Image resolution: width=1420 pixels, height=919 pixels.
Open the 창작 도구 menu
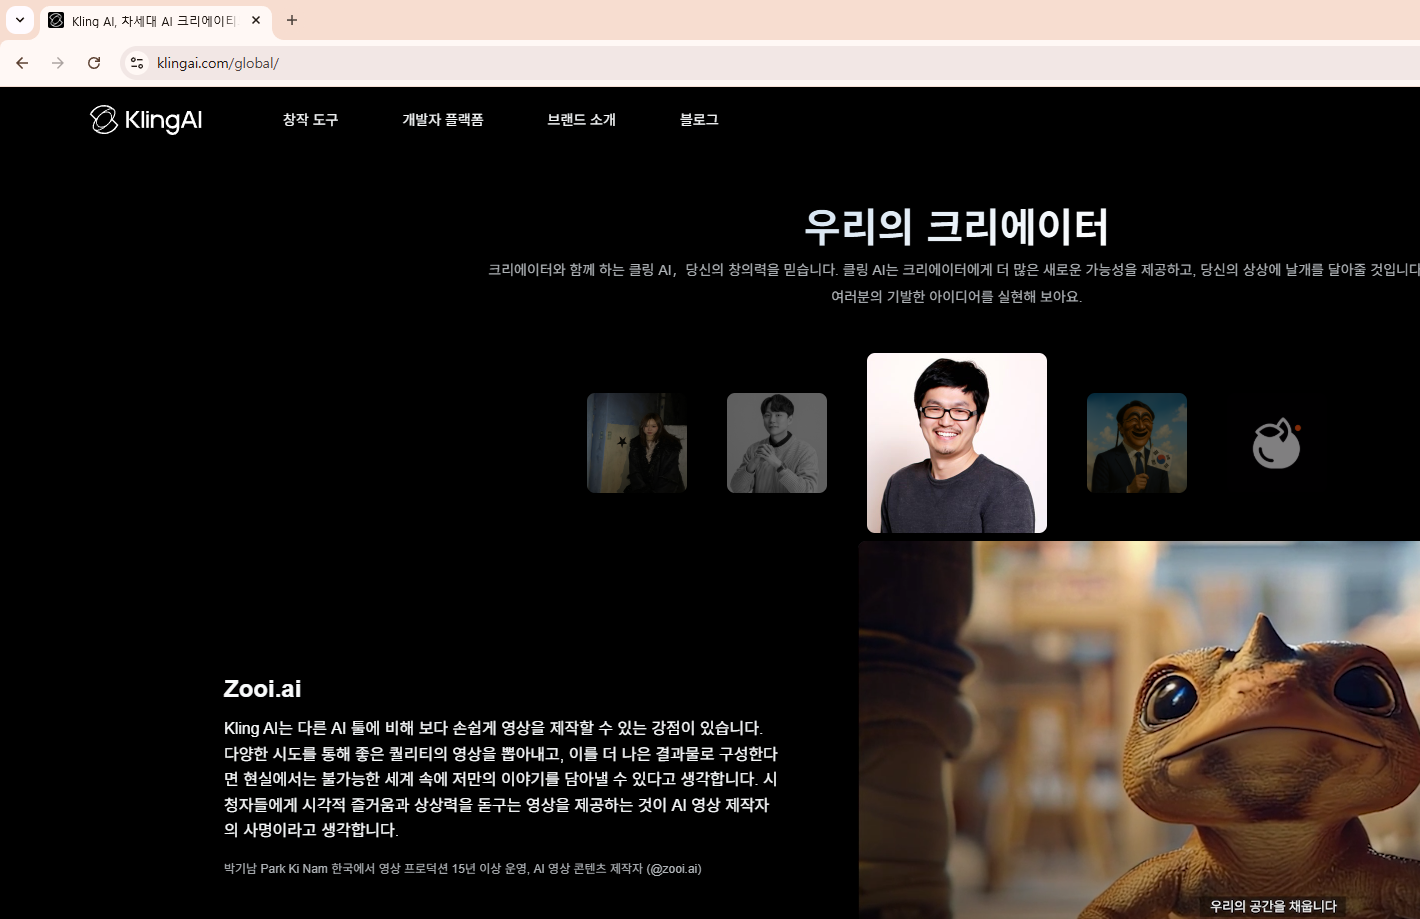(310, 120)
